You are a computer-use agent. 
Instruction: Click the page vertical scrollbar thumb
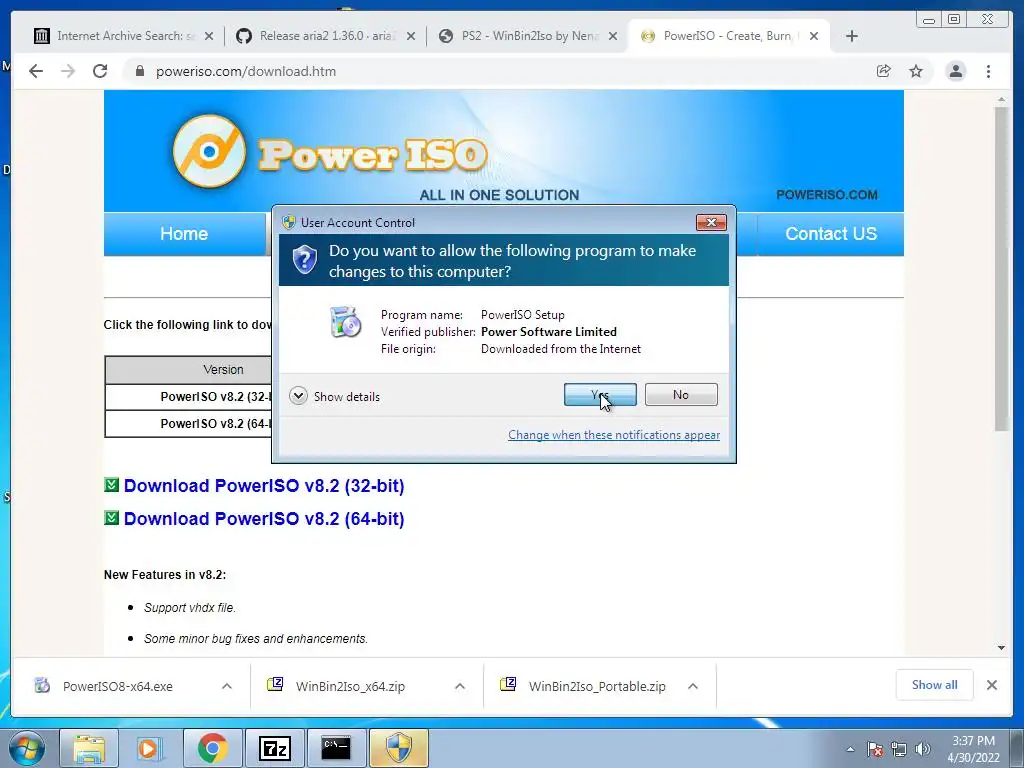pyautogui.click(x=1001, y=268)
